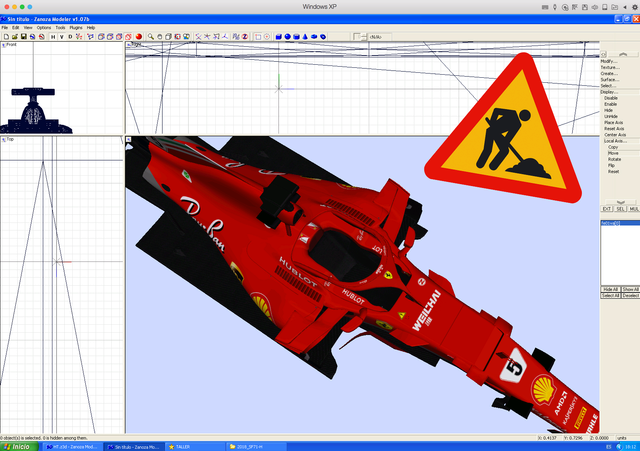
Task: Open the Edit menu
Action: pyautogui.click(x=16, y=28)
